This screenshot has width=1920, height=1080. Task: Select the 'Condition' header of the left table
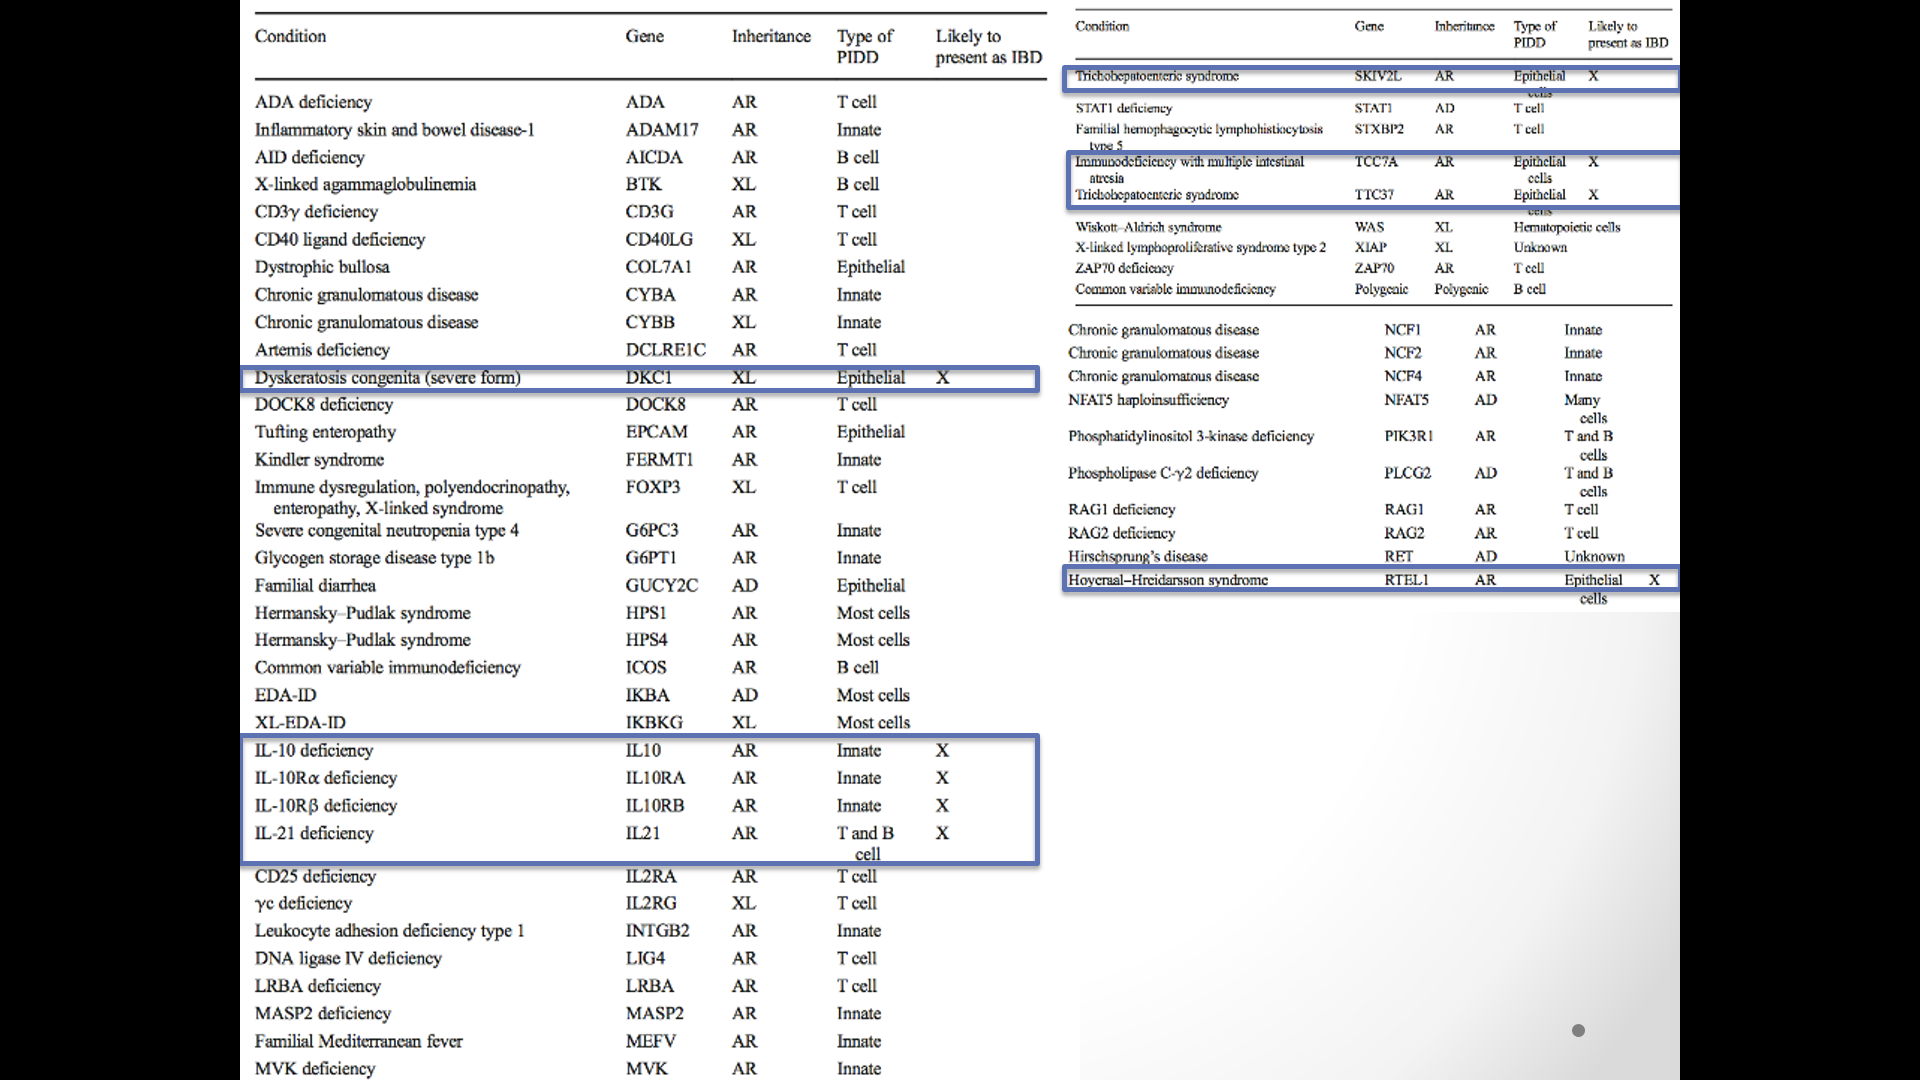[290, 36]
